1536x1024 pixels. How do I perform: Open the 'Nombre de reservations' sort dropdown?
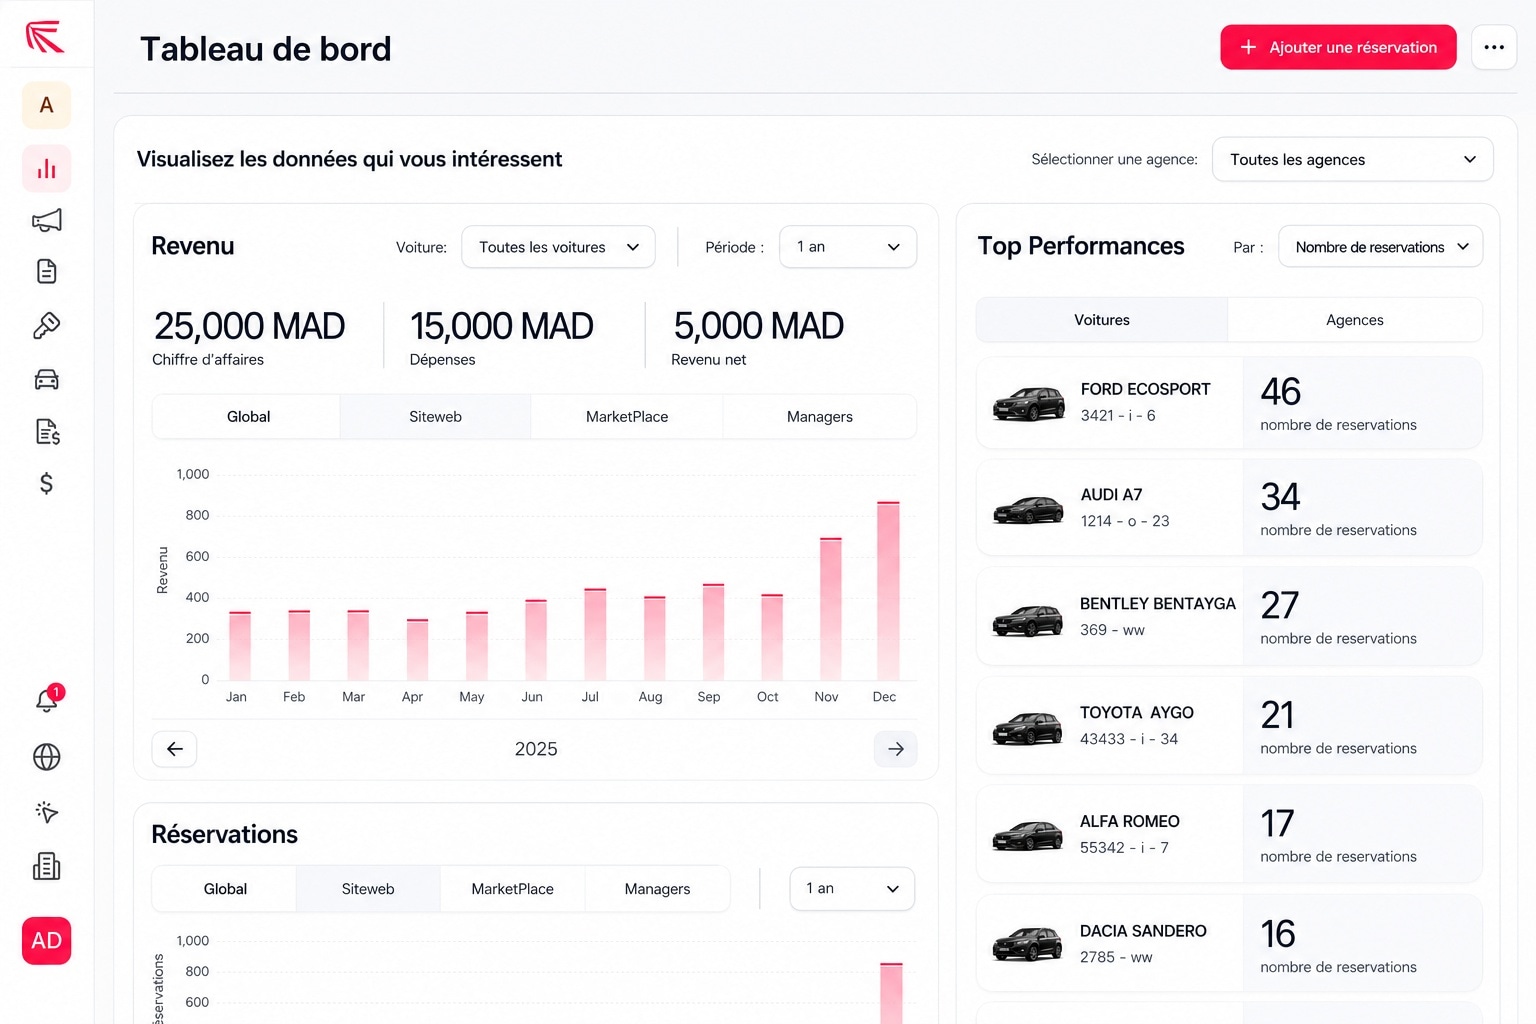tap(1380, 247)
